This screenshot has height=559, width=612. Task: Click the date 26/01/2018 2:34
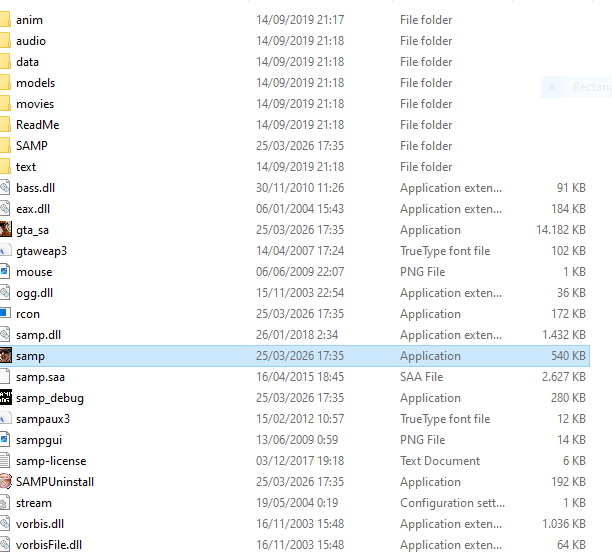[297, 335]
